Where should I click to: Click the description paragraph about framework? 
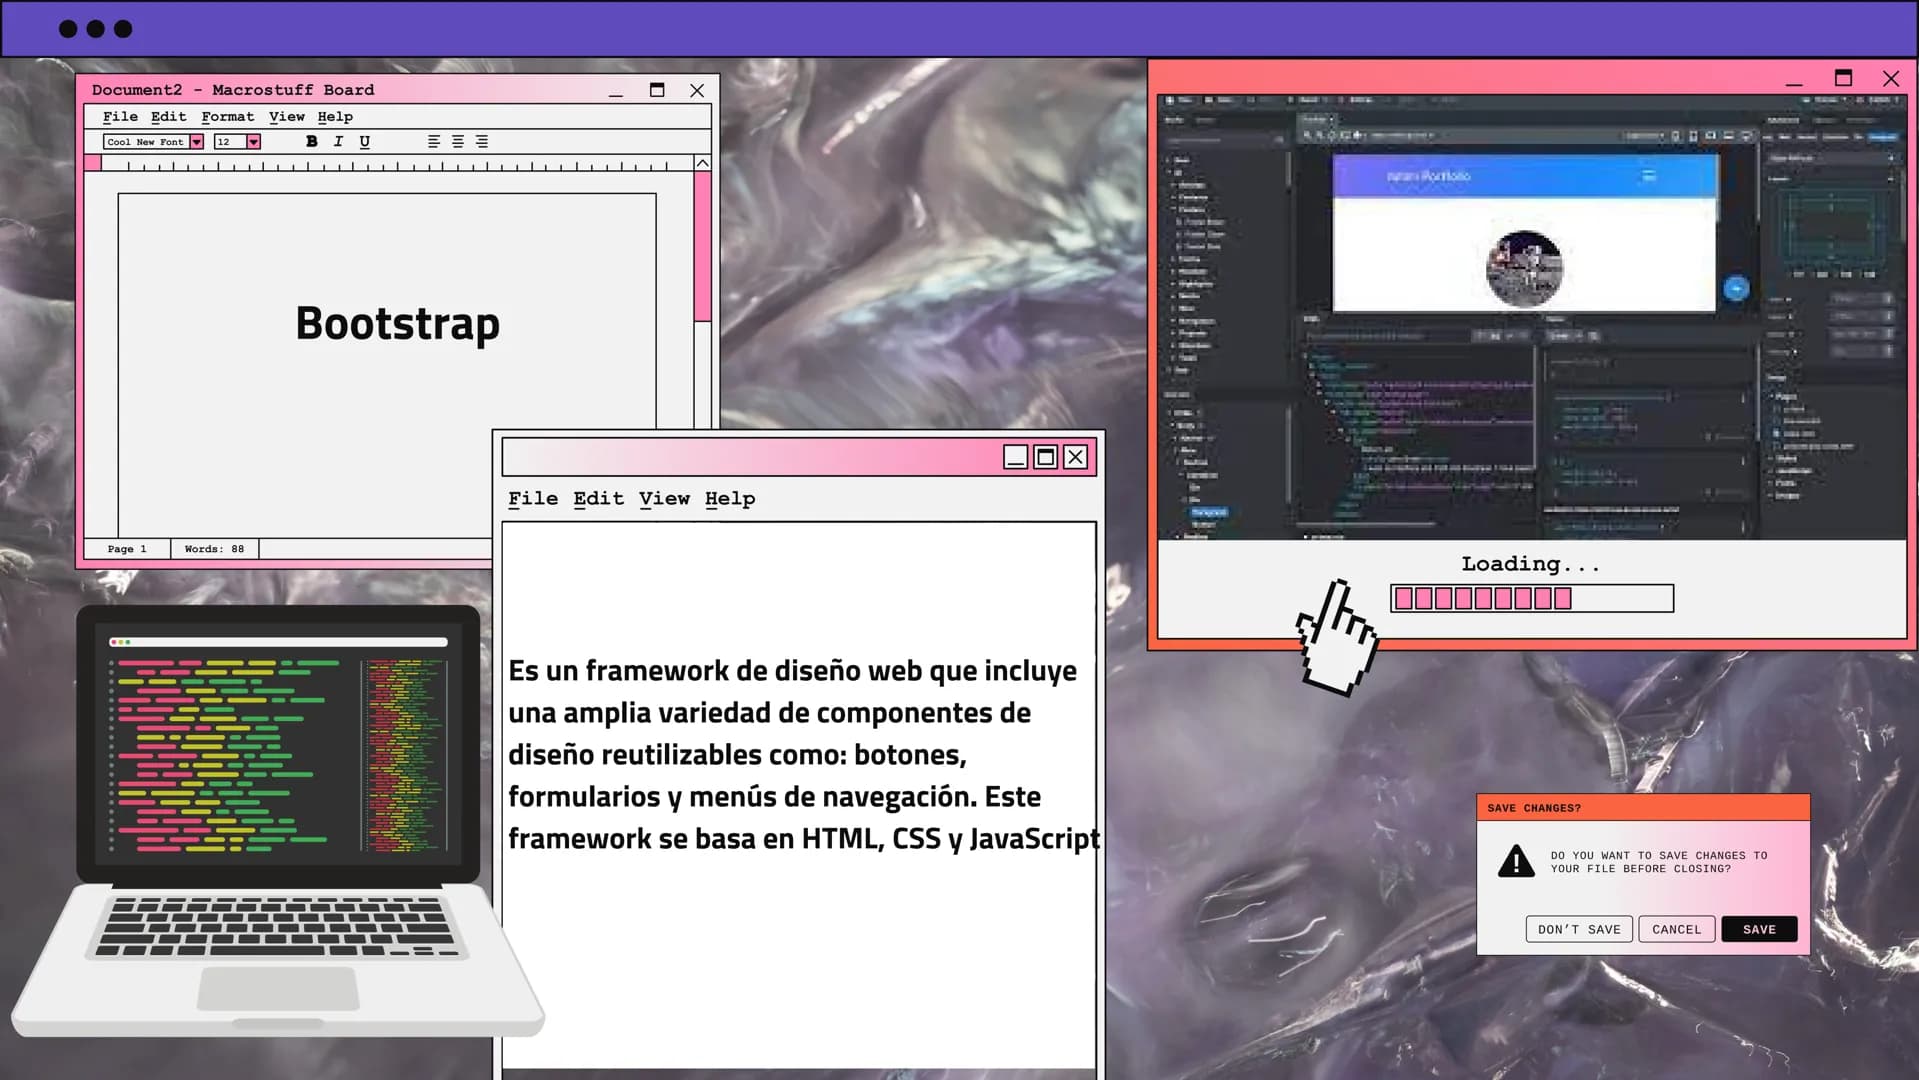(x=803, y=754)
